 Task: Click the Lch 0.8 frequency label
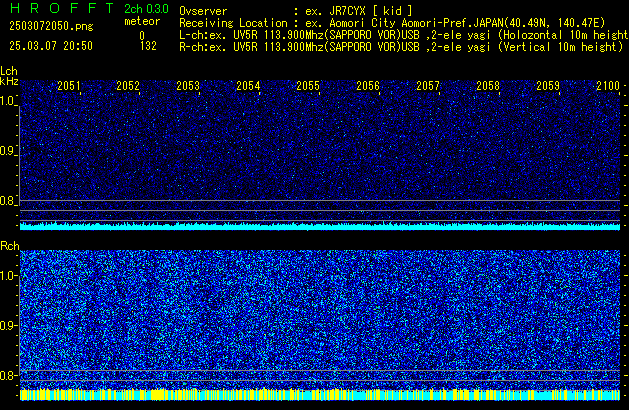click(x=8, y=201)
